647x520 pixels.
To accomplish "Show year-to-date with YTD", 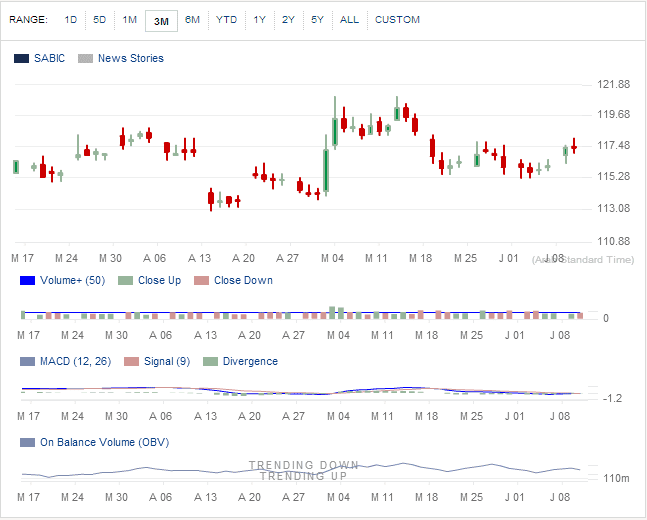I will (226, 20).
